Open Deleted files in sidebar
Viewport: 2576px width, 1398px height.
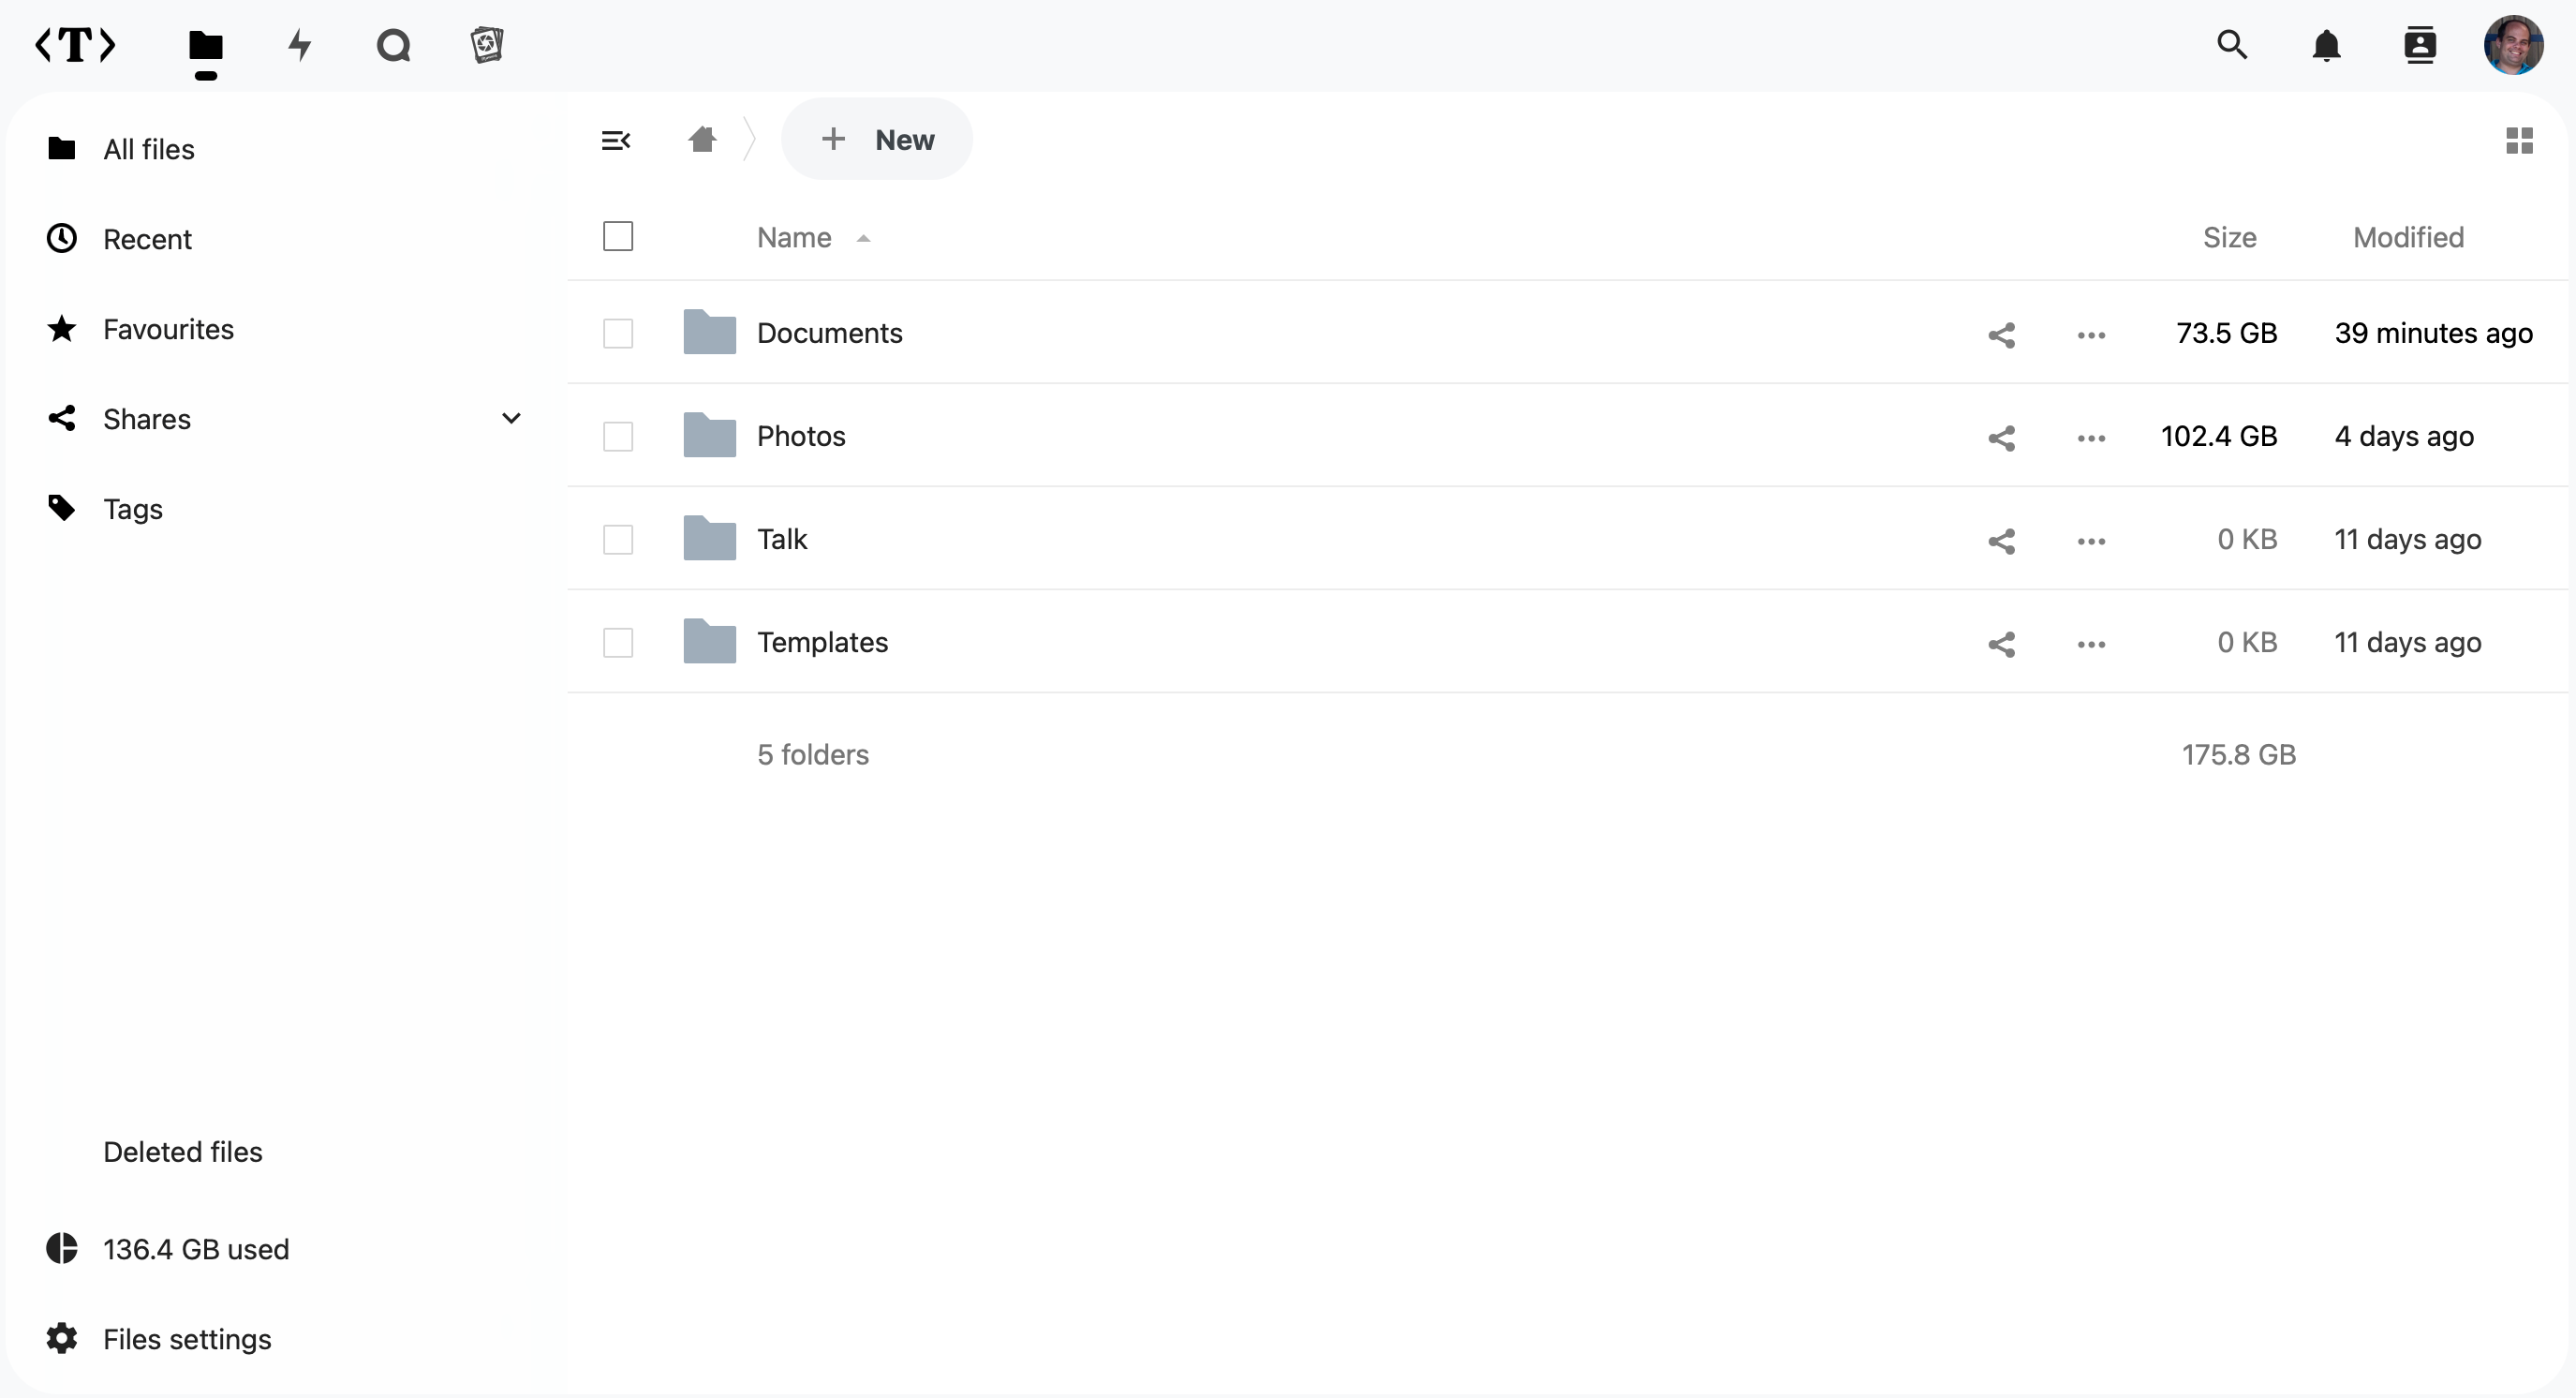(284, 1152)
